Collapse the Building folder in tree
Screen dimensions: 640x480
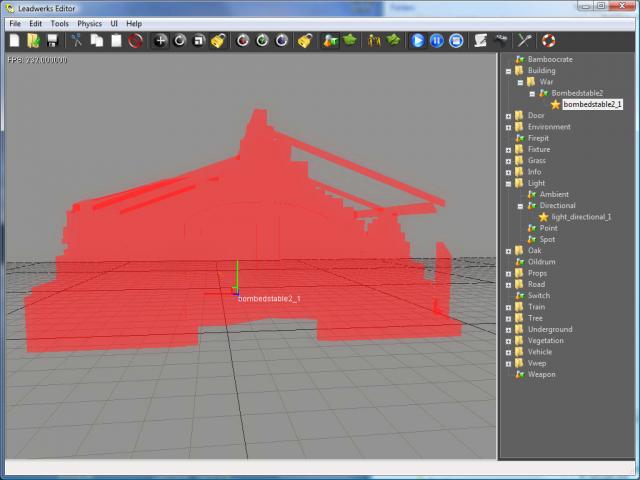tap(508, 71)
